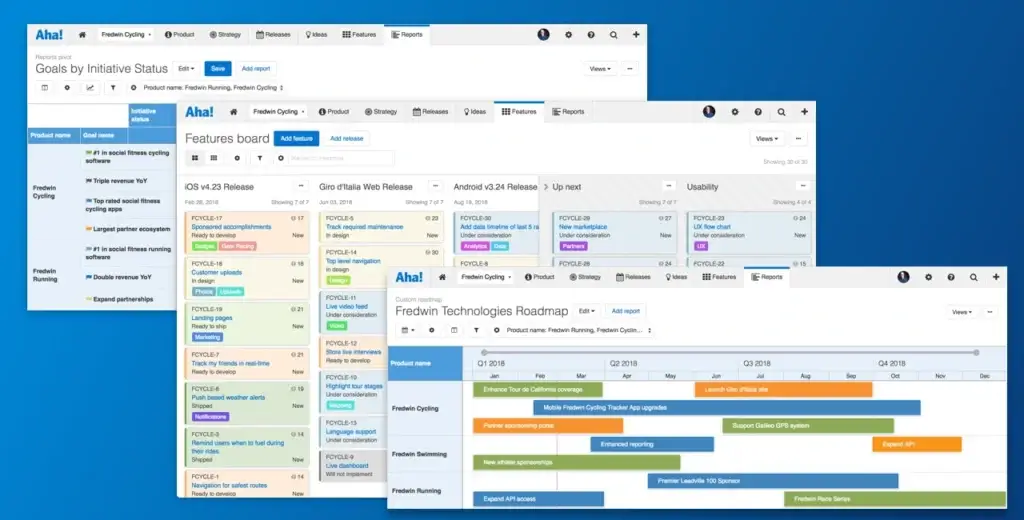This screenshot has width=1024, height=520.
Task: Click gear icon beside calendar dropdown in Roadmap toolbar
Action: [x=432, y=331]
